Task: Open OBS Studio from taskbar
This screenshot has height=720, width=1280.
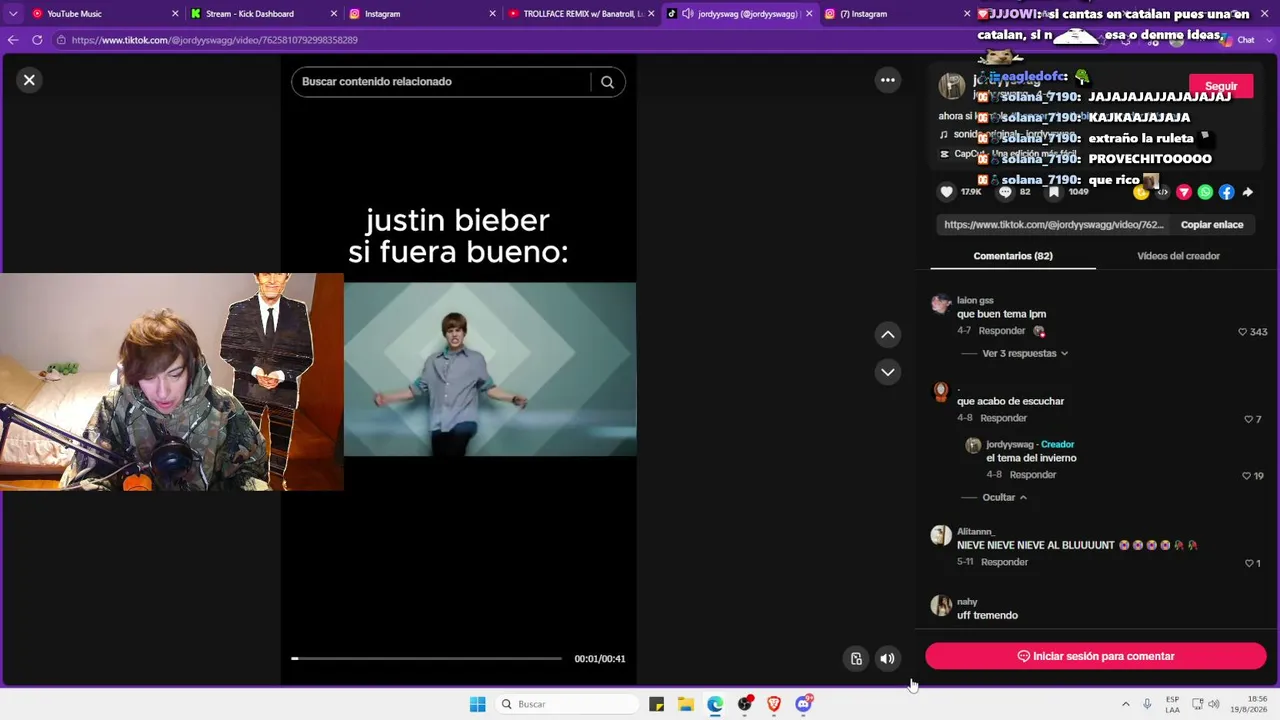Action: click(x=744, y=704)
